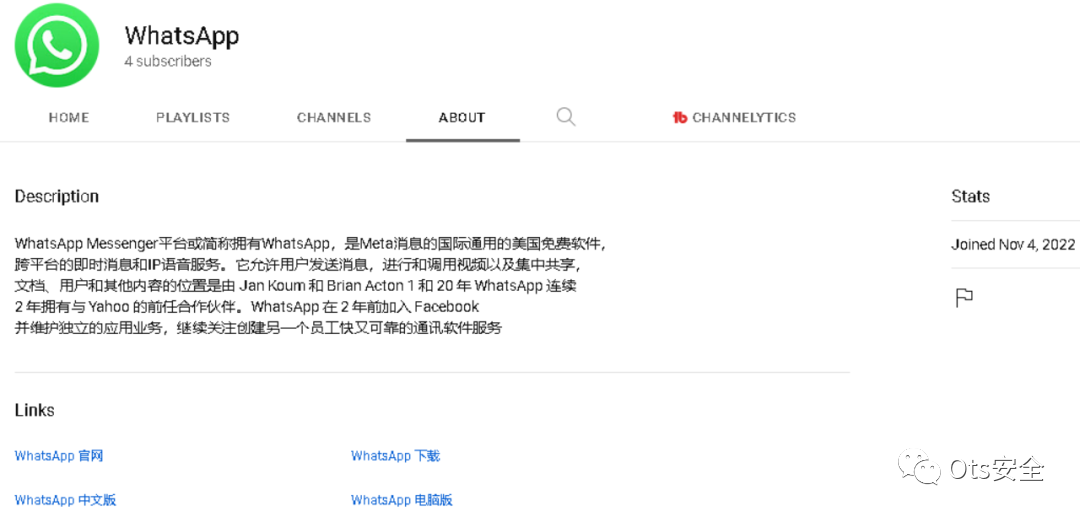Viewport: 1080px width, 517px height.
Task: Go to the CHANNELS tab
Action: (334, 118)
